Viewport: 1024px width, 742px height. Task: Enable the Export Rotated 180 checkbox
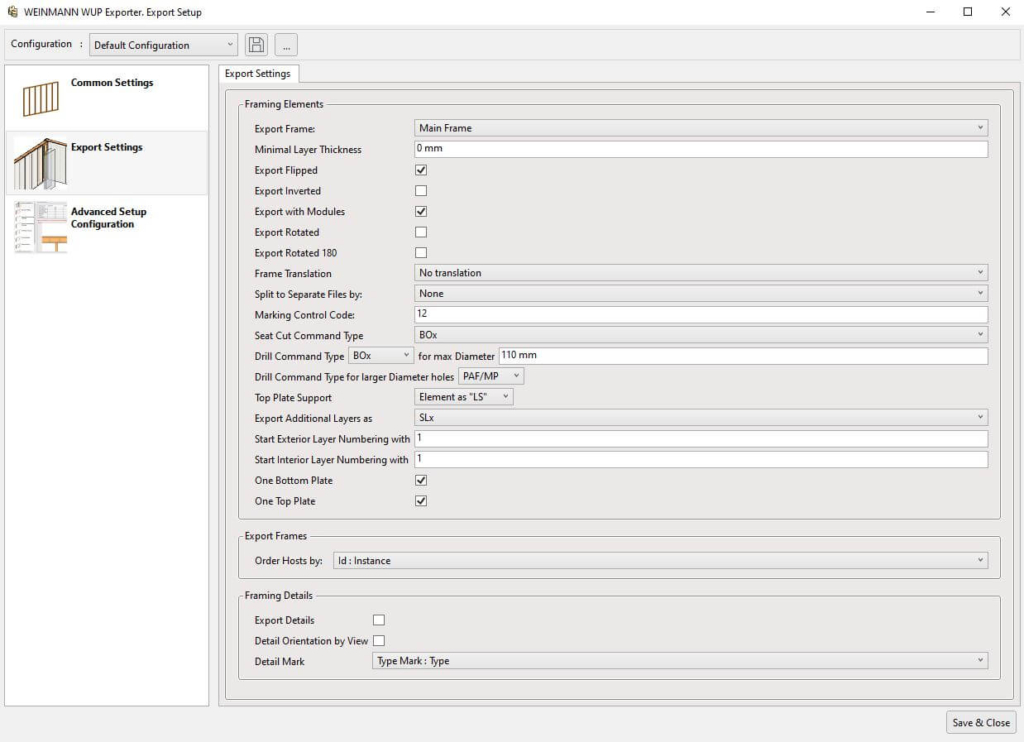(x=421, y=253)
